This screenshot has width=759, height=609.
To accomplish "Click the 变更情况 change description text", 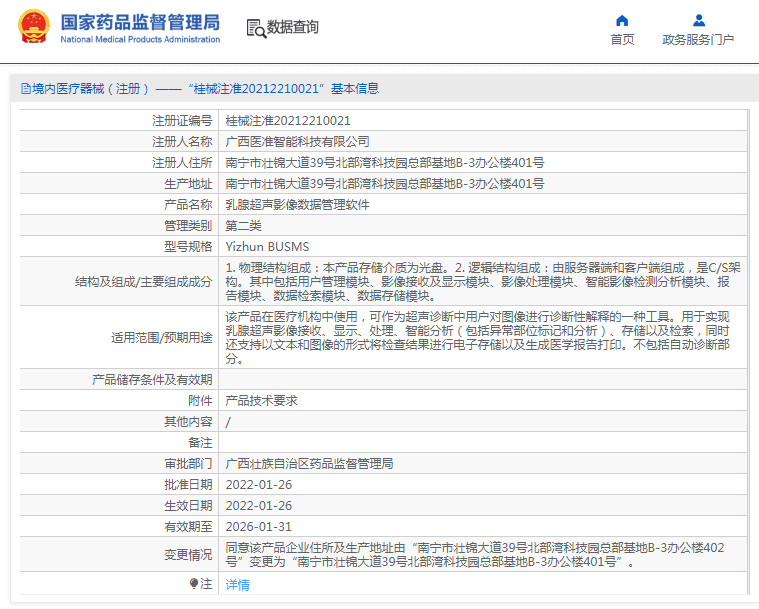I will (x=474, y=555).
